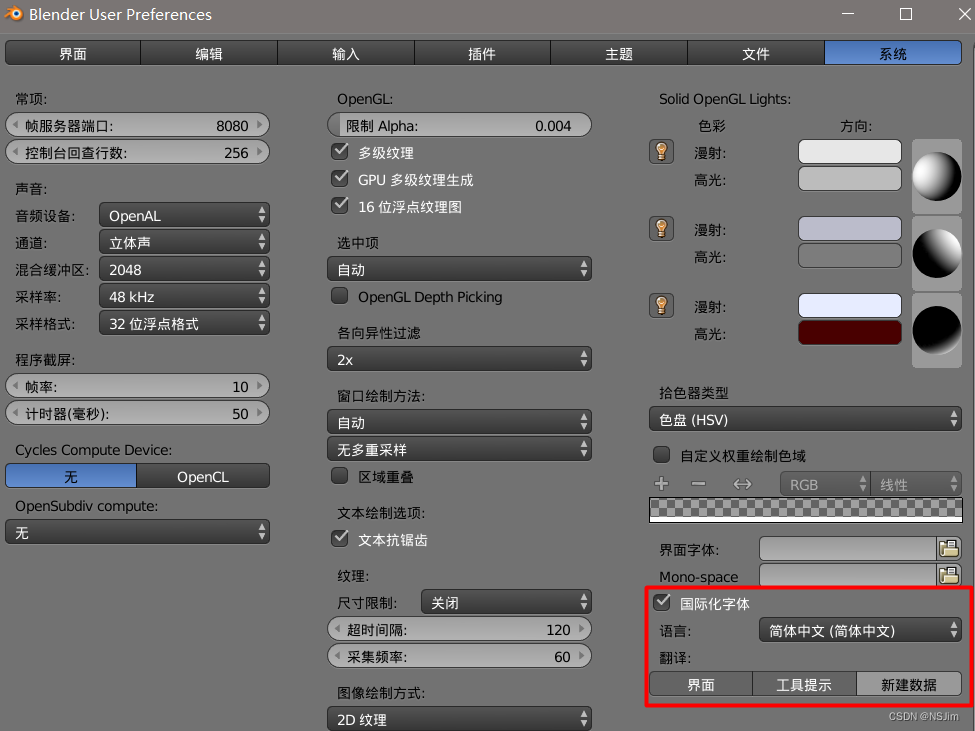The width and height of the screenshot is (975, 731).
Task: Enable 区域重叠 checkbox
Action: 340,476
